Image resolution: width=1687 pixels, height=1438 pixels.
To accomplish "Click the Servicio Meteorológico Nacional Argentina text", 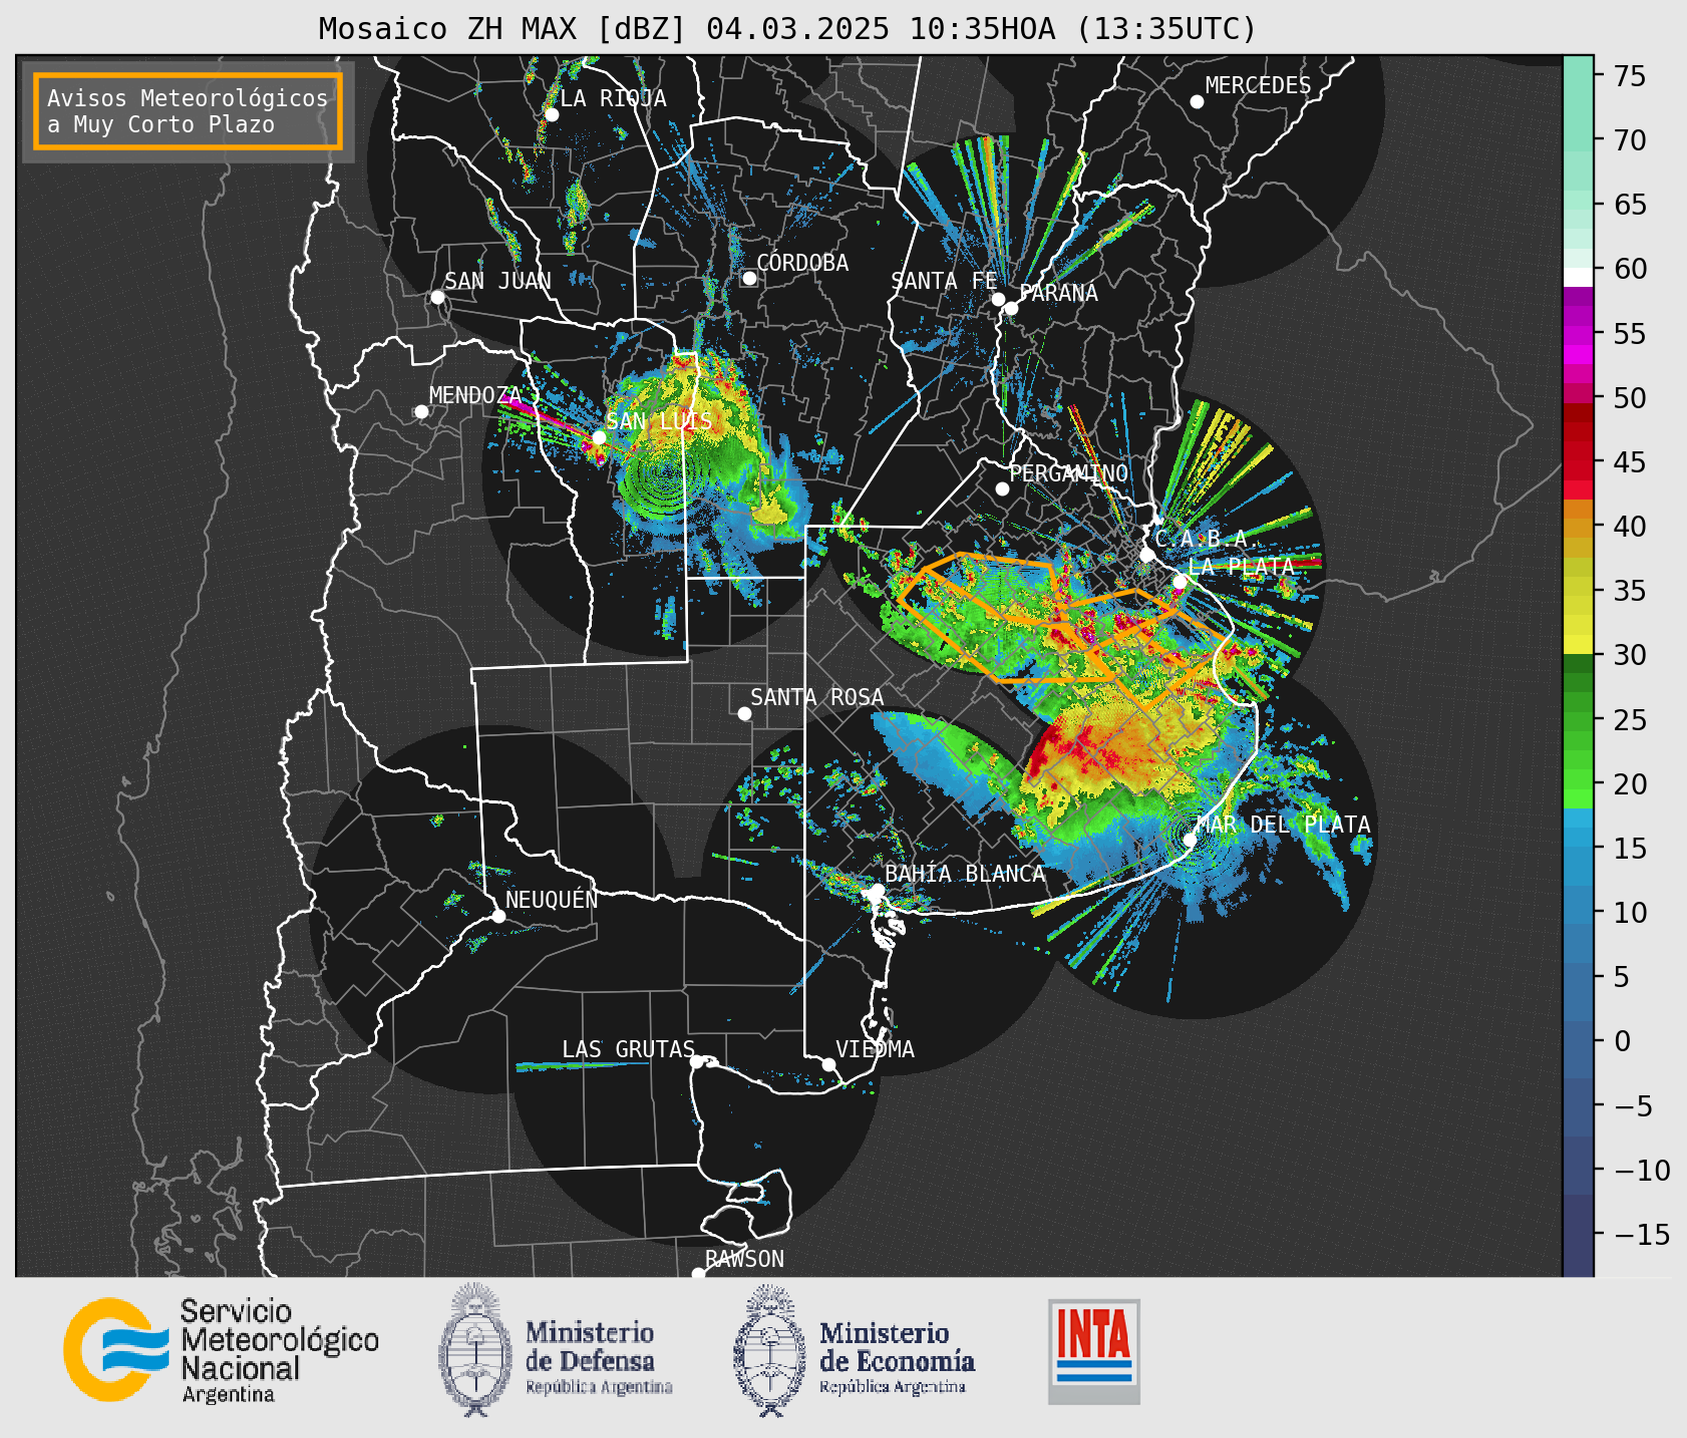I will (279, 1350).
